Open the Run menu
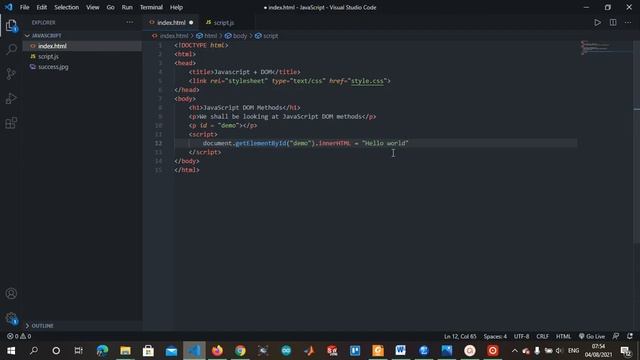Image resolution: width=640 pixels, height=360 pixels. click(127, 7)
